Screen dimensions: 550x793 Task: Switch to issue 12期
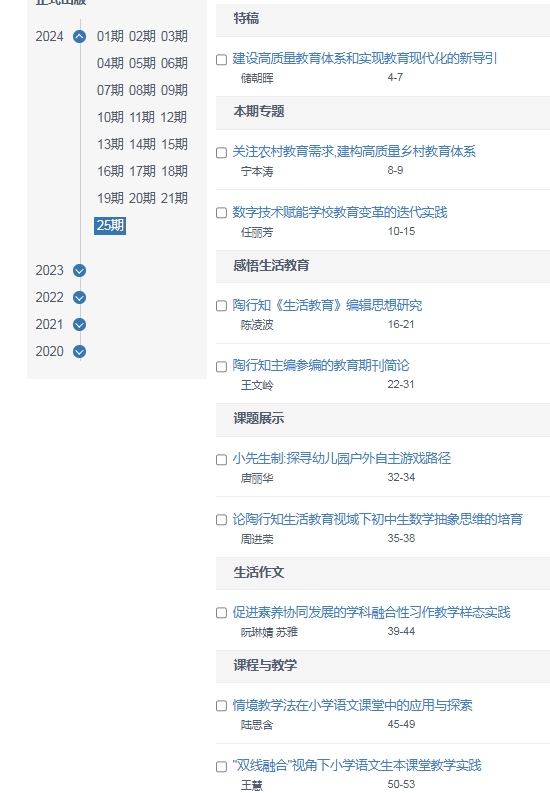click(x=174, y=117)
